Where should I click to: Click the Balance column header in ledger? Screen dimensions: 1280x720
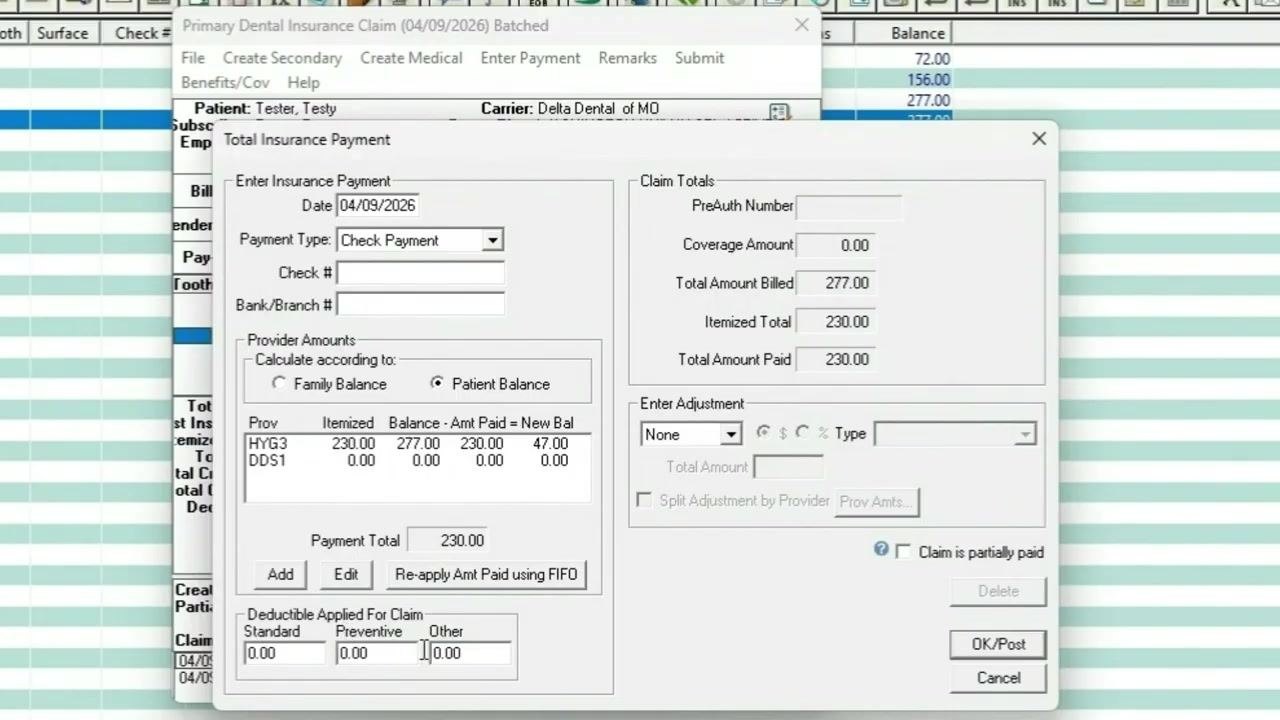click(917, 33)
